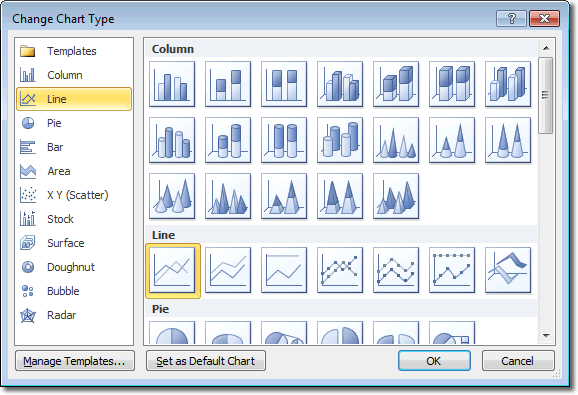Open the Bar chart category
The width and height of the screenshot is (578, 395).
tap(74, 147)
